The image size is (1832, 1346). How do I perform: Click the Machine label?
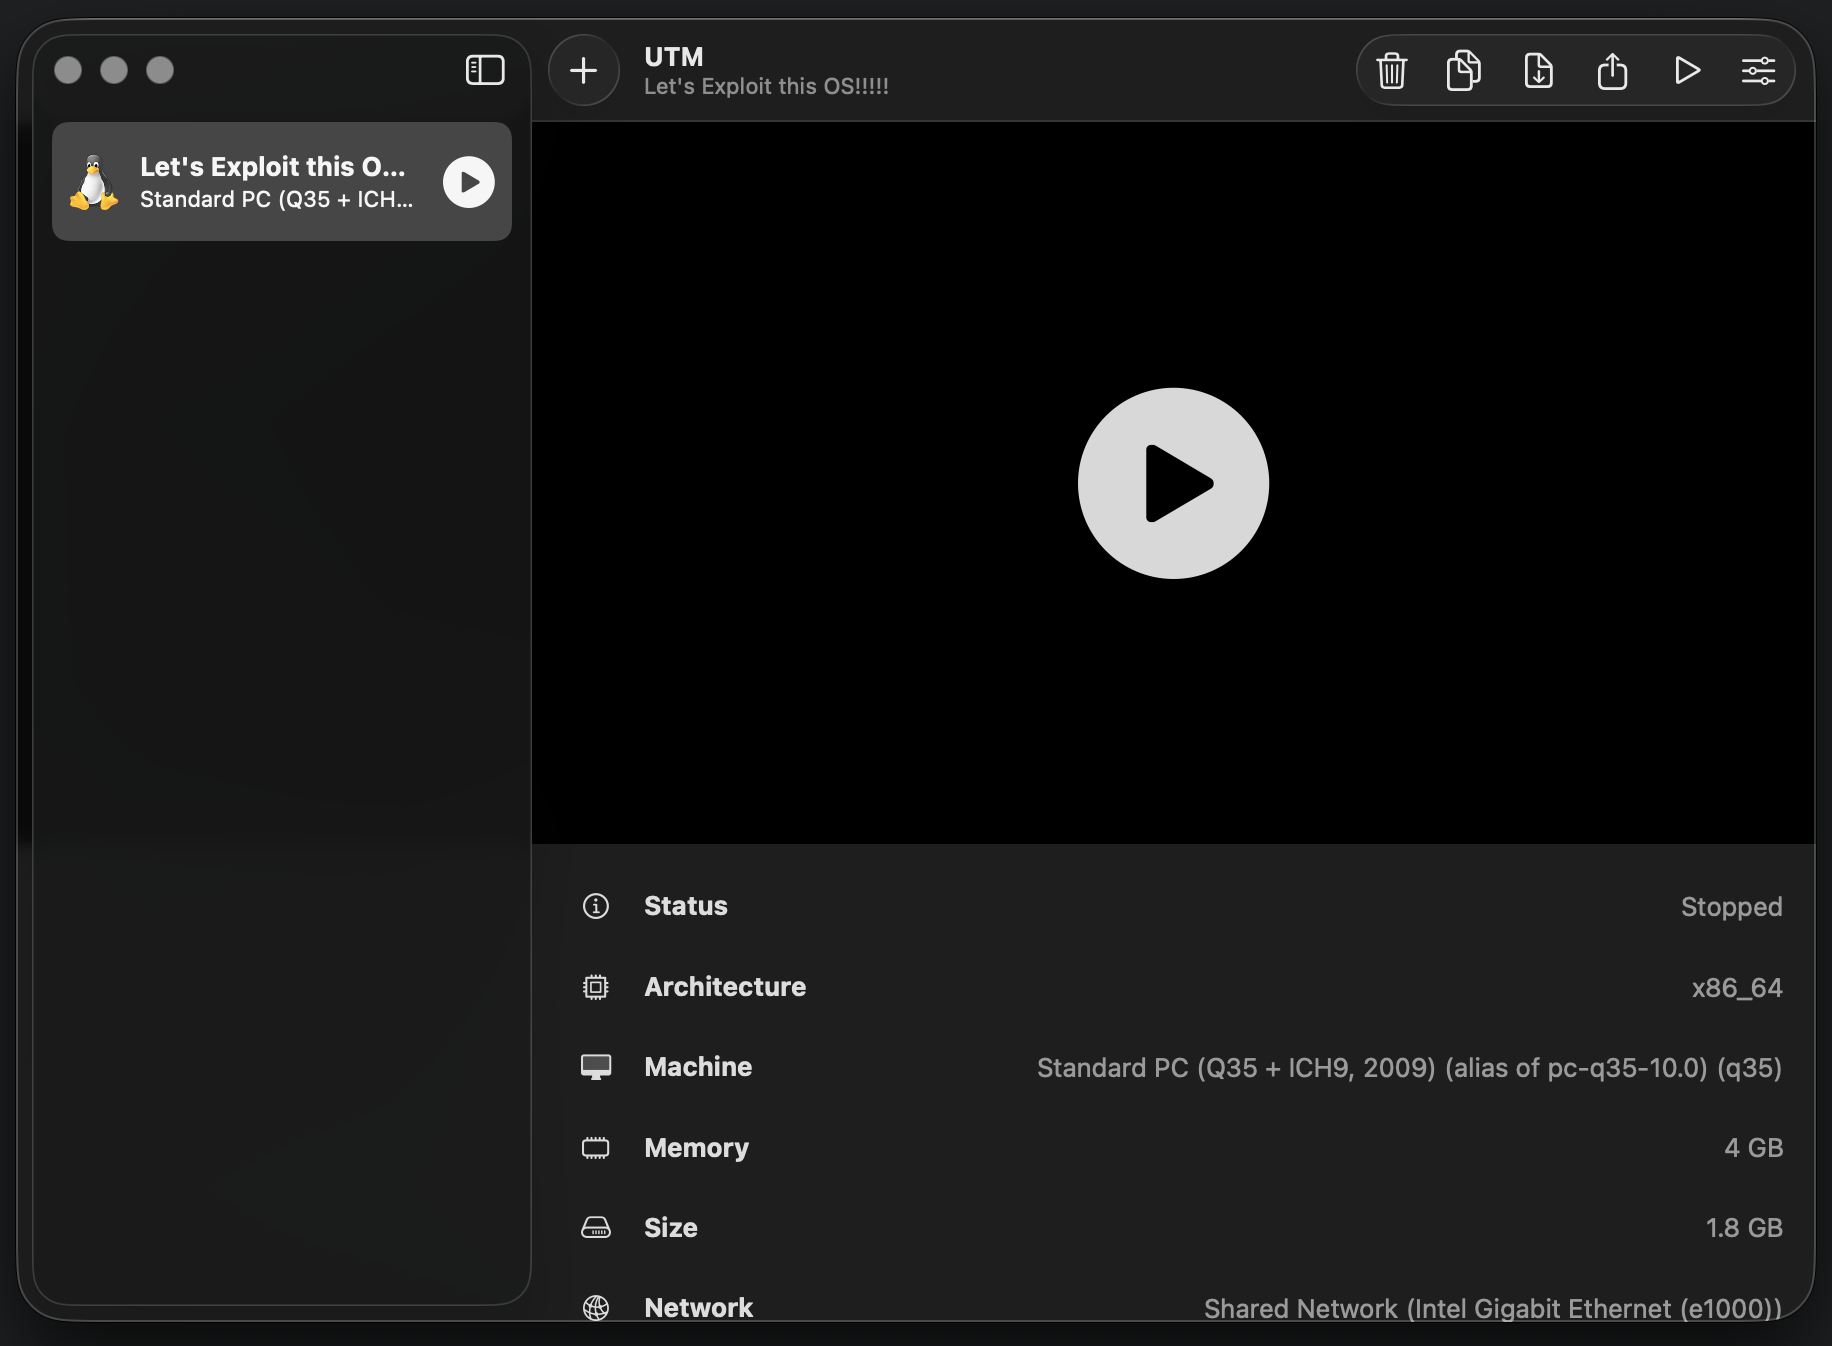(698, 1067)
